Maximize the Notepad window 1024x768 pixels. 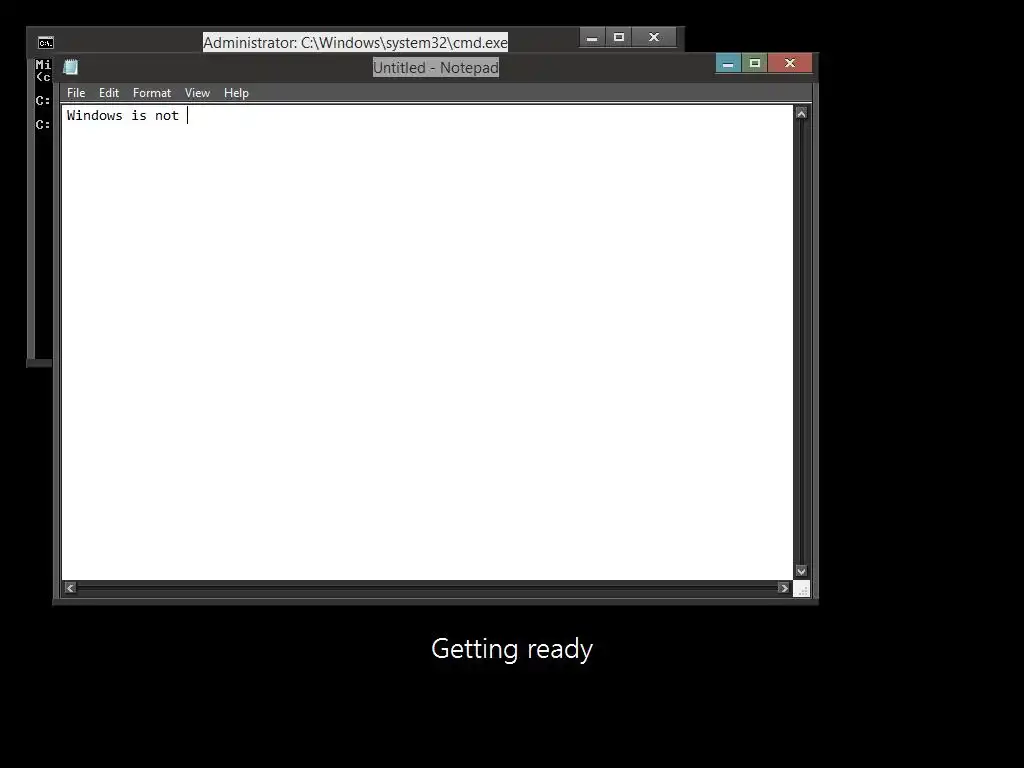[754, 63]
